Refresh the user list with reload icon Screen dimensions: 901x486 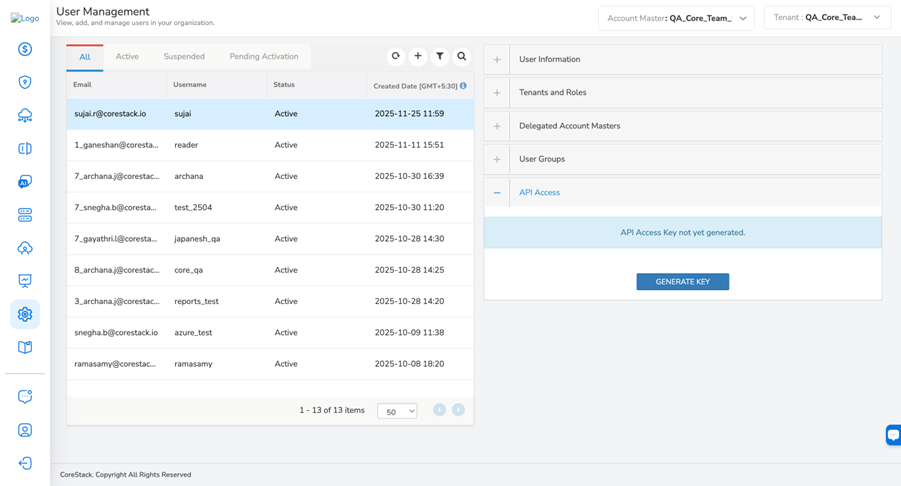pyautogui.click(x=395, y=56)
